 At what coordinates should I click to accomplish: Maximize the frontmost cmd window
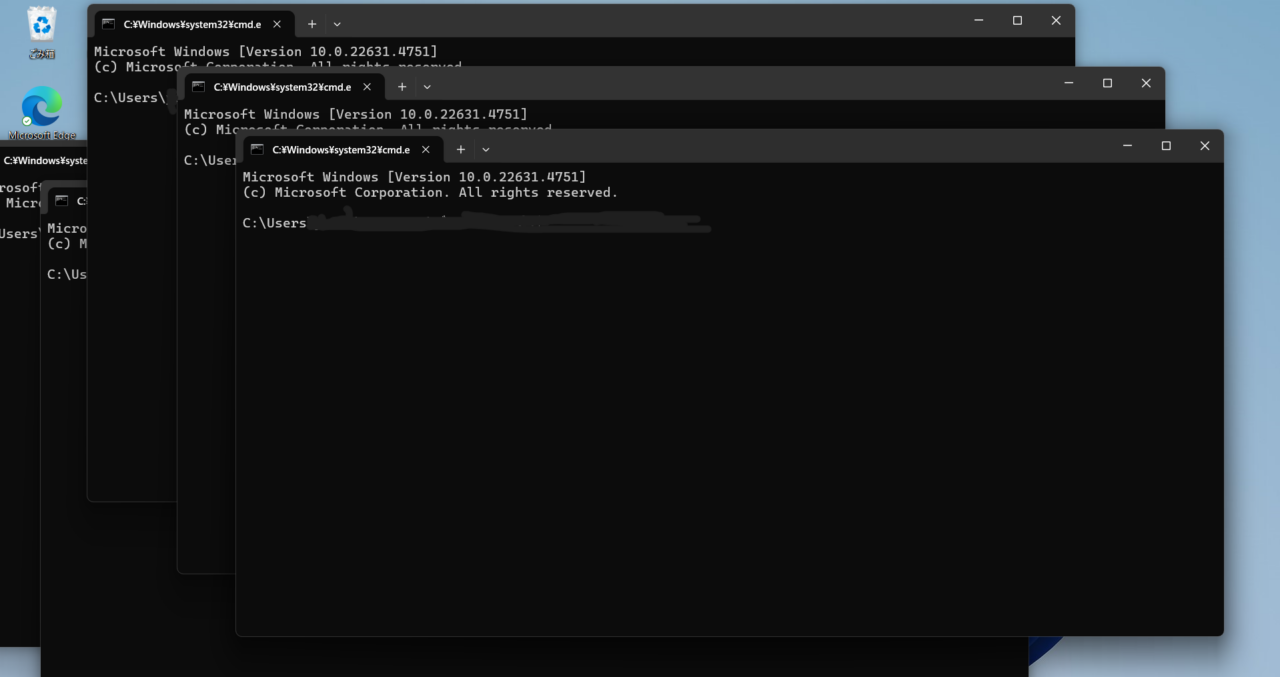pyautogui.click(x=1166, y=146)
